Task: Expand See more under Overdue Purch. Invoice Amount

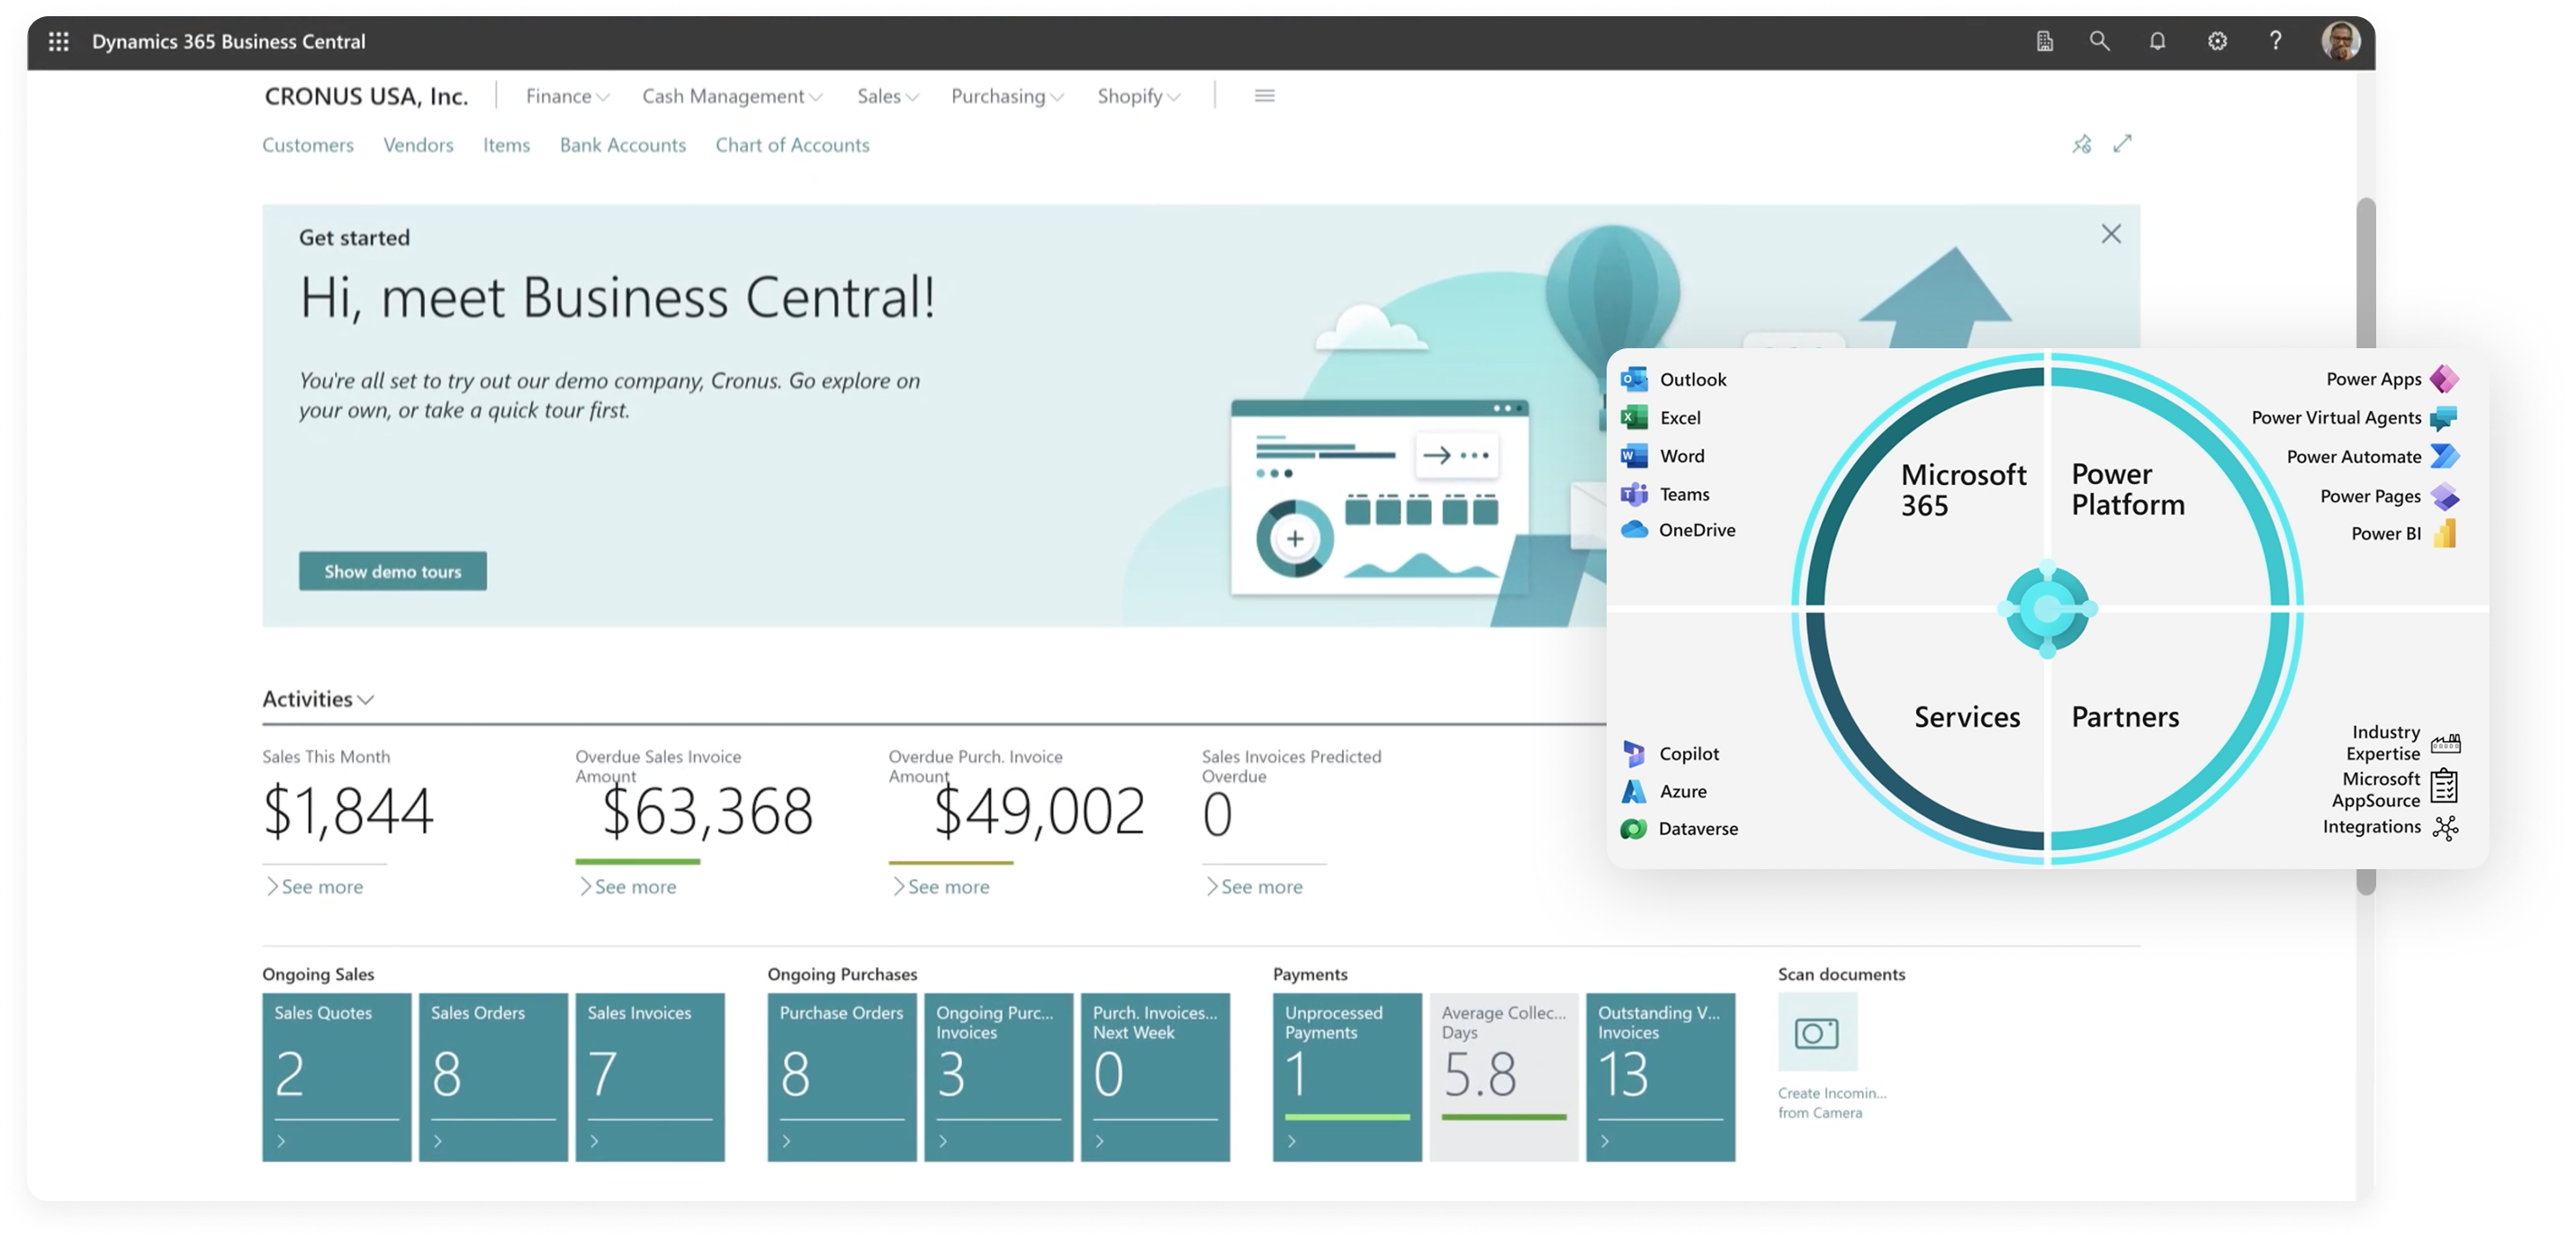Action: 941,887
